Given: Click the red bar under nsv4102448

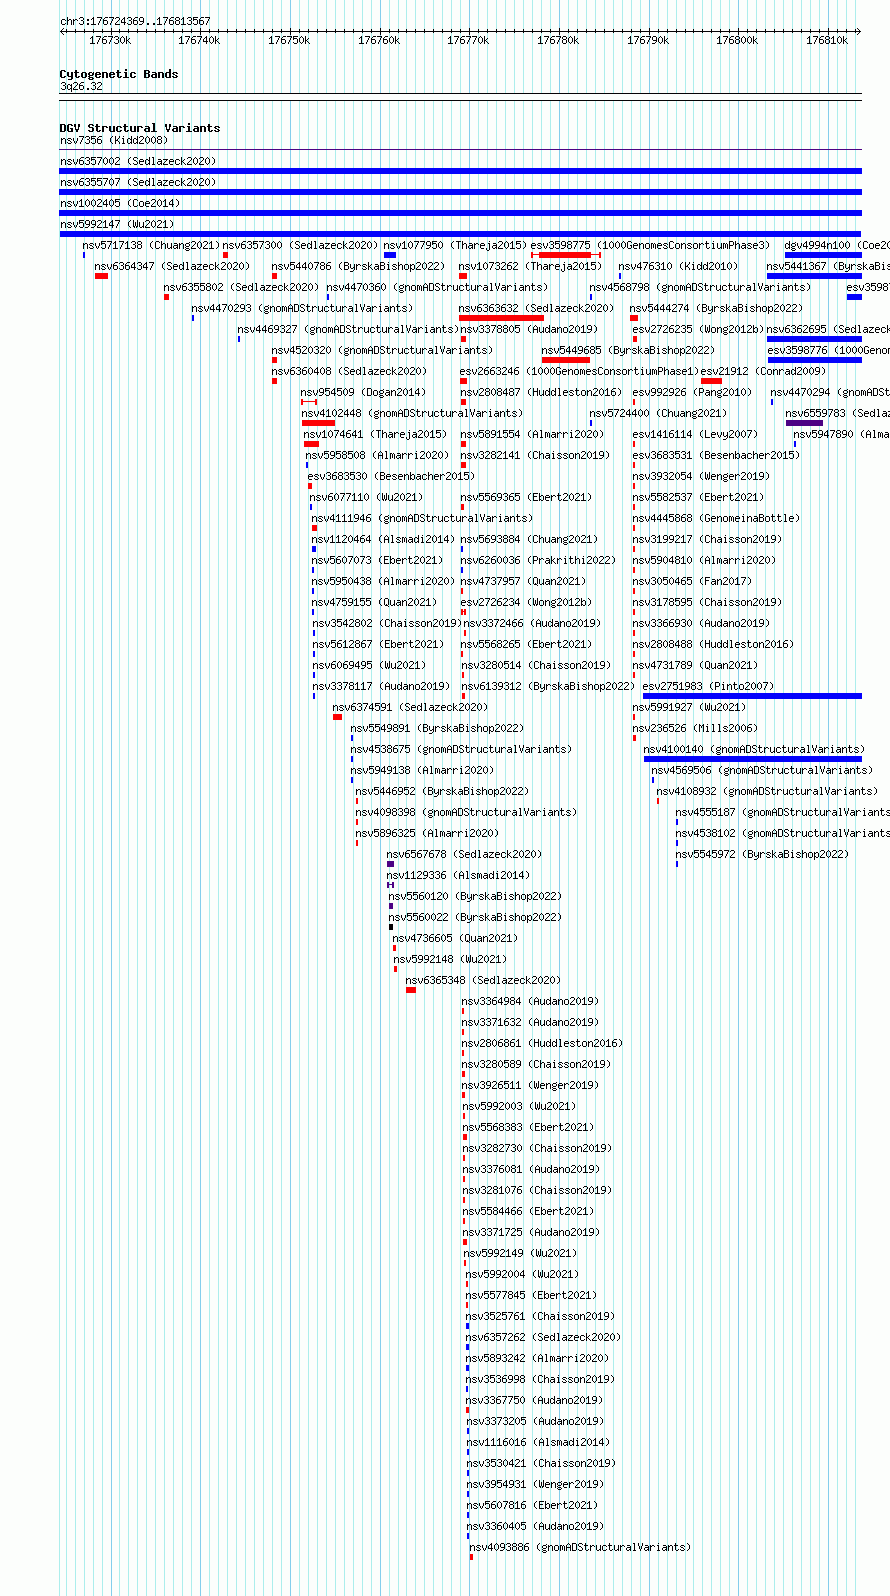Looking at the screenshot, I should click(318, 423).
